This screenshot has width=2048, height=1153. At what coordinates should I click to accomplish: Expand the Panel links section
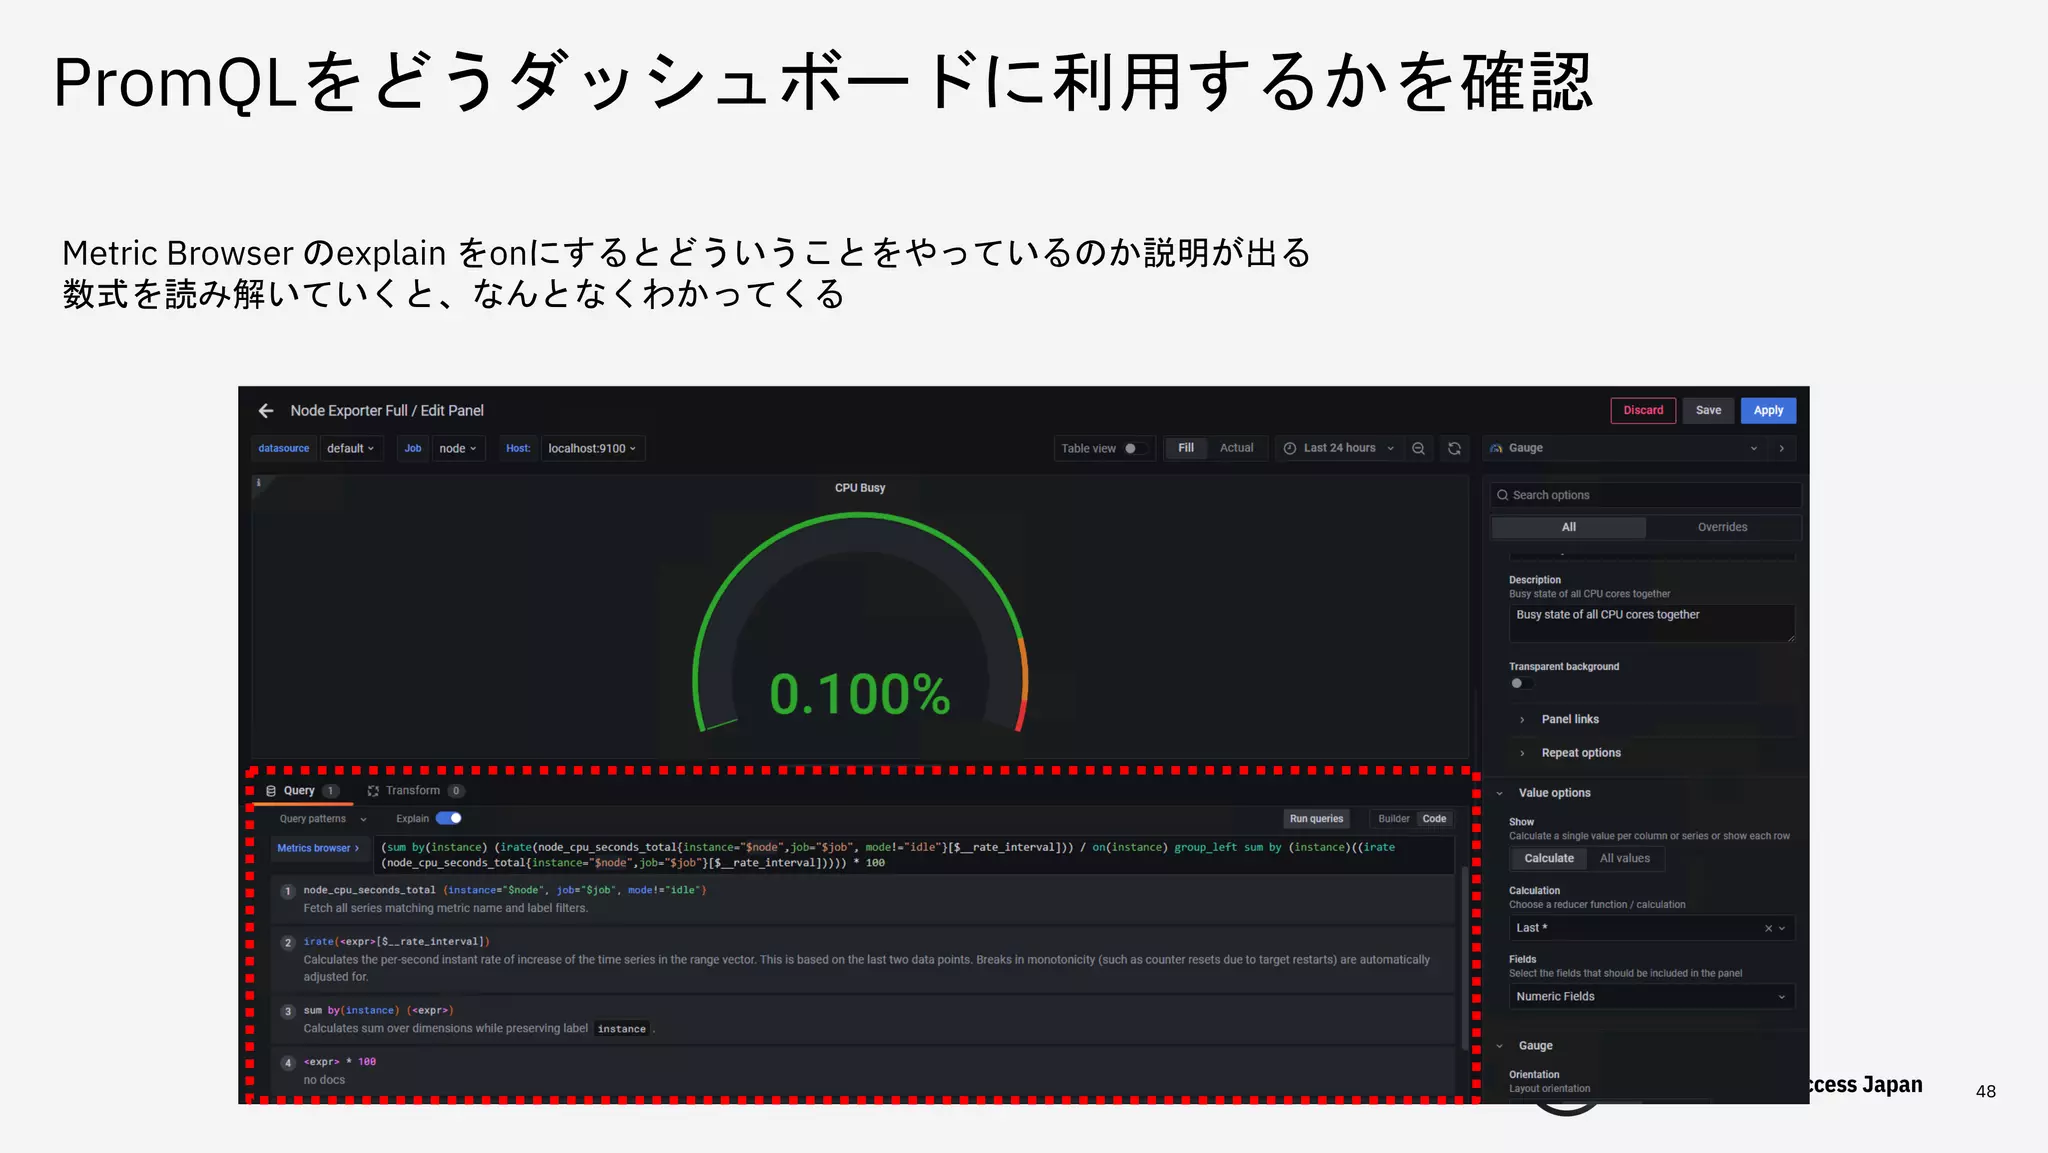1570,720
